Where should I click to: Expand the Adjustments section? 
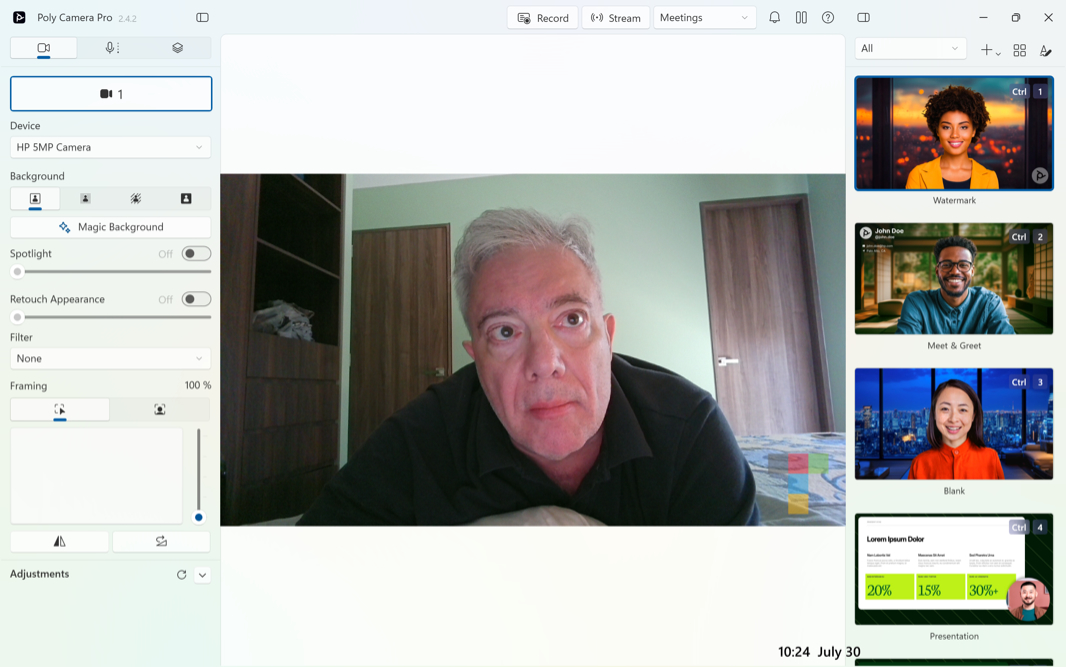[202, 575]
